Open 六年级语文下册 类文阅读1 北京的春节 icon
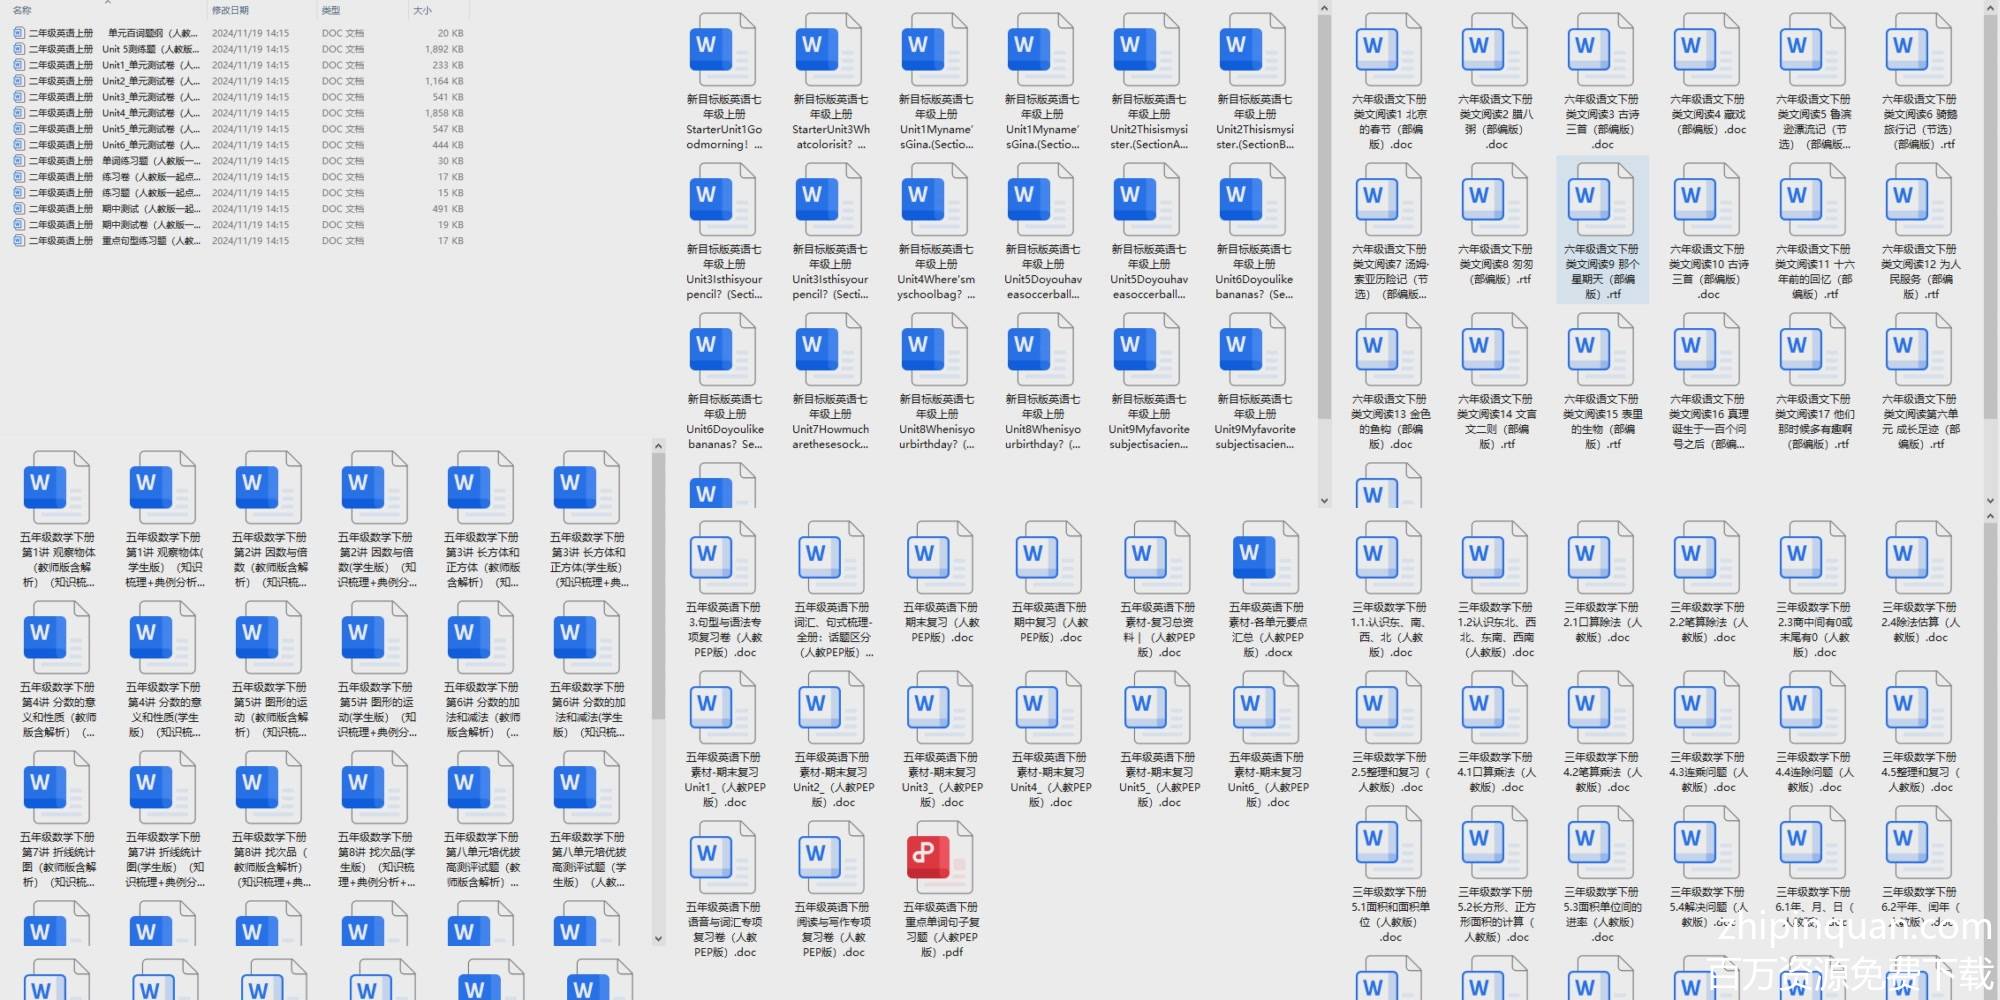 [1388, 47]
